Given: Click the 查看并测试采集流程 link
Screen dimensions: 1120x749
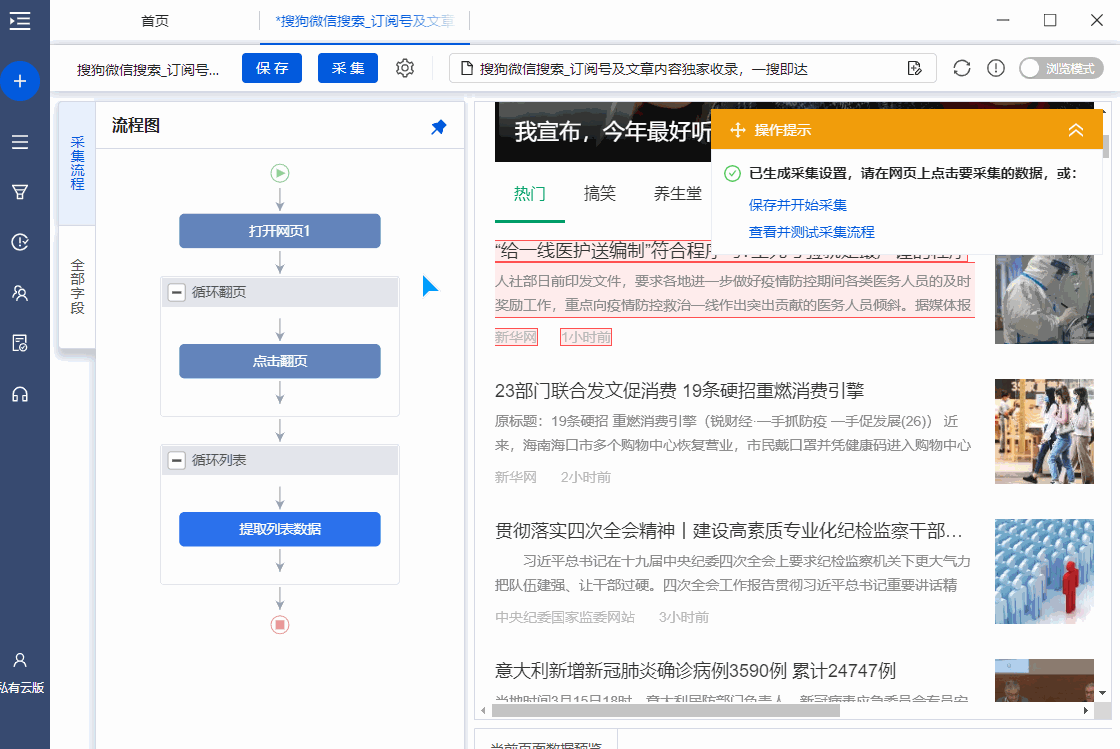Looking at the screenshot, I should [811, 232].
